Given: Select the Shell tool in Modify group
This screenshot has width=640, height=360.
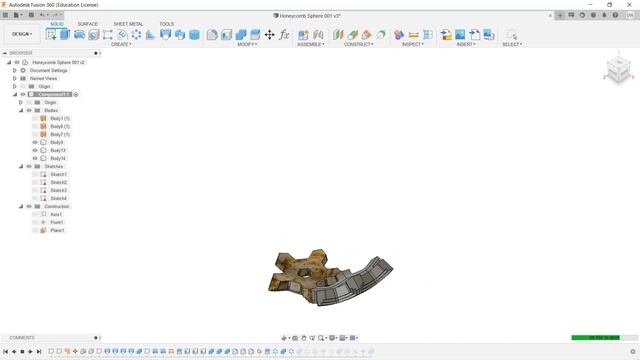Looking at the screenshot, I should 227,35.
